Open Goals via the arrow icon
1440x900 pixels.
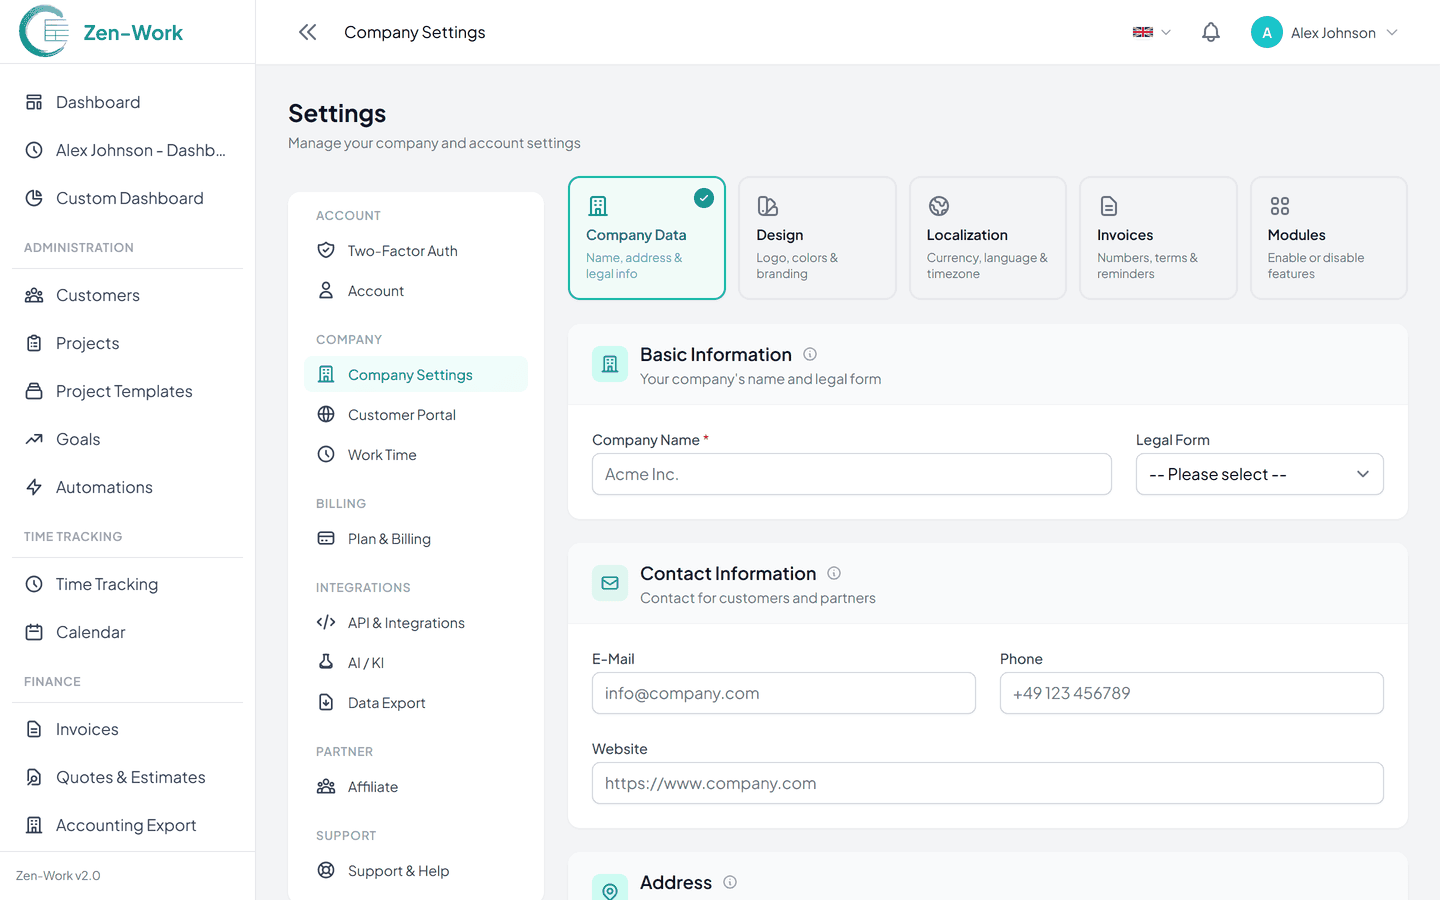click(32, 439)
